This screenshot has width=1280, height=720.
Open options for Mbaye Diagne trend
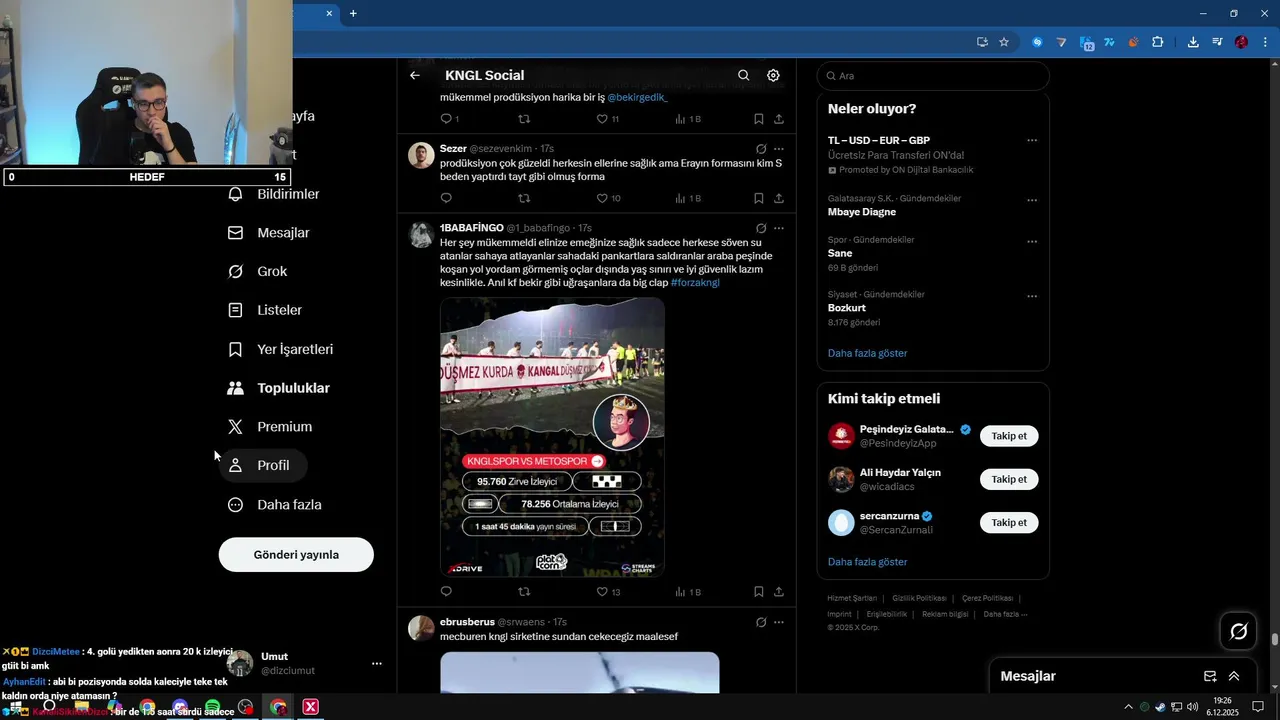(1032, 200)
